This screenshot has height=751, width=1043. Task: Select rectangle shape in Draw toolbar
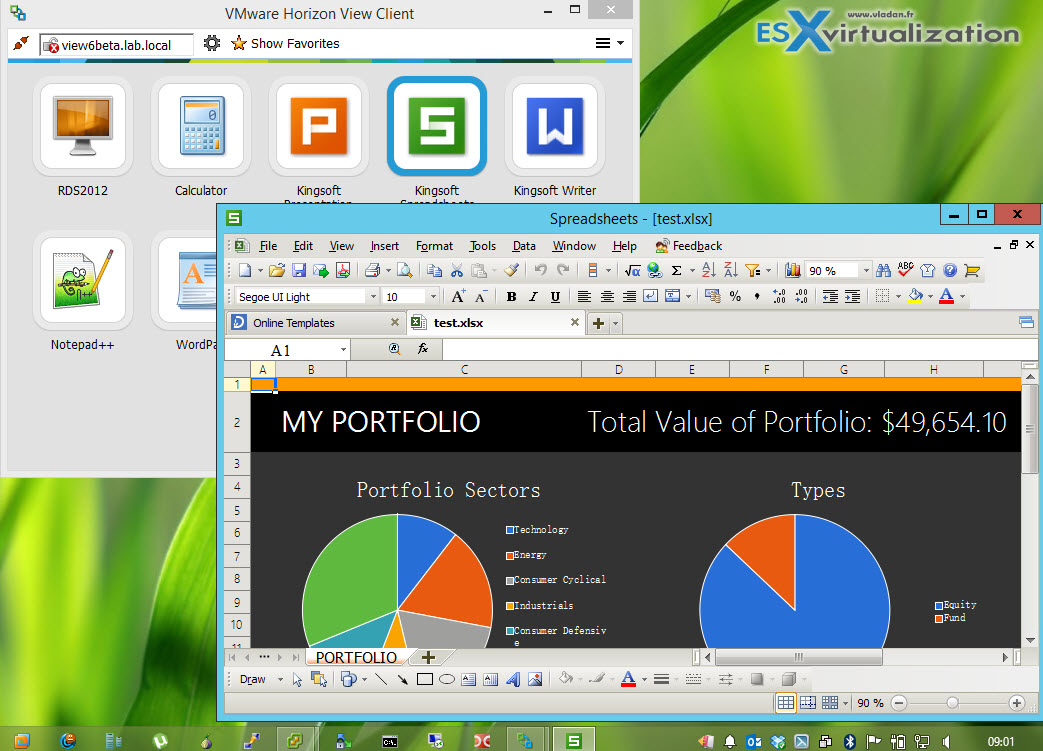[x=425, y=679]
